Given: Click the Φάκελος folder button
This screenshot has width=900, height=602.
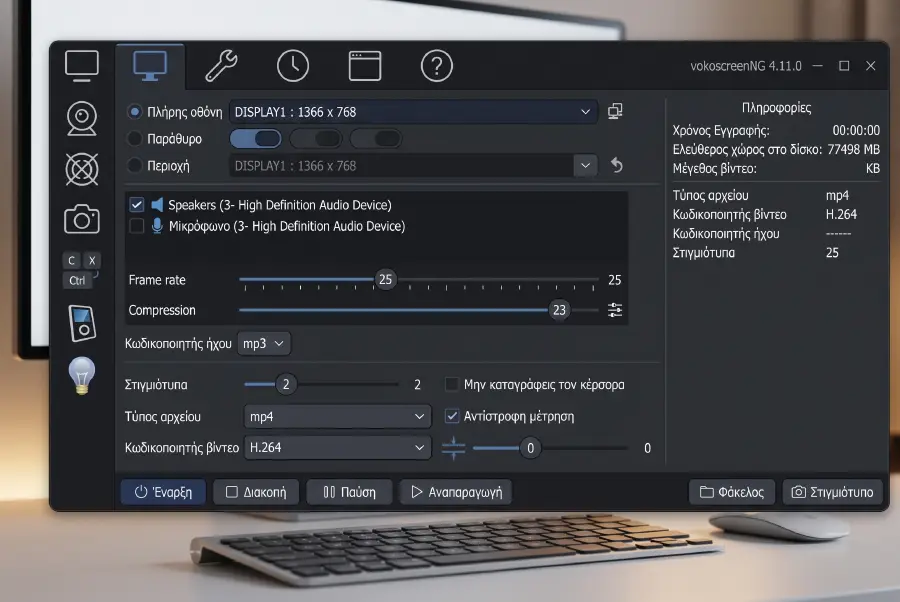Looking at the screenshot, I should click(x=732, y=492).
